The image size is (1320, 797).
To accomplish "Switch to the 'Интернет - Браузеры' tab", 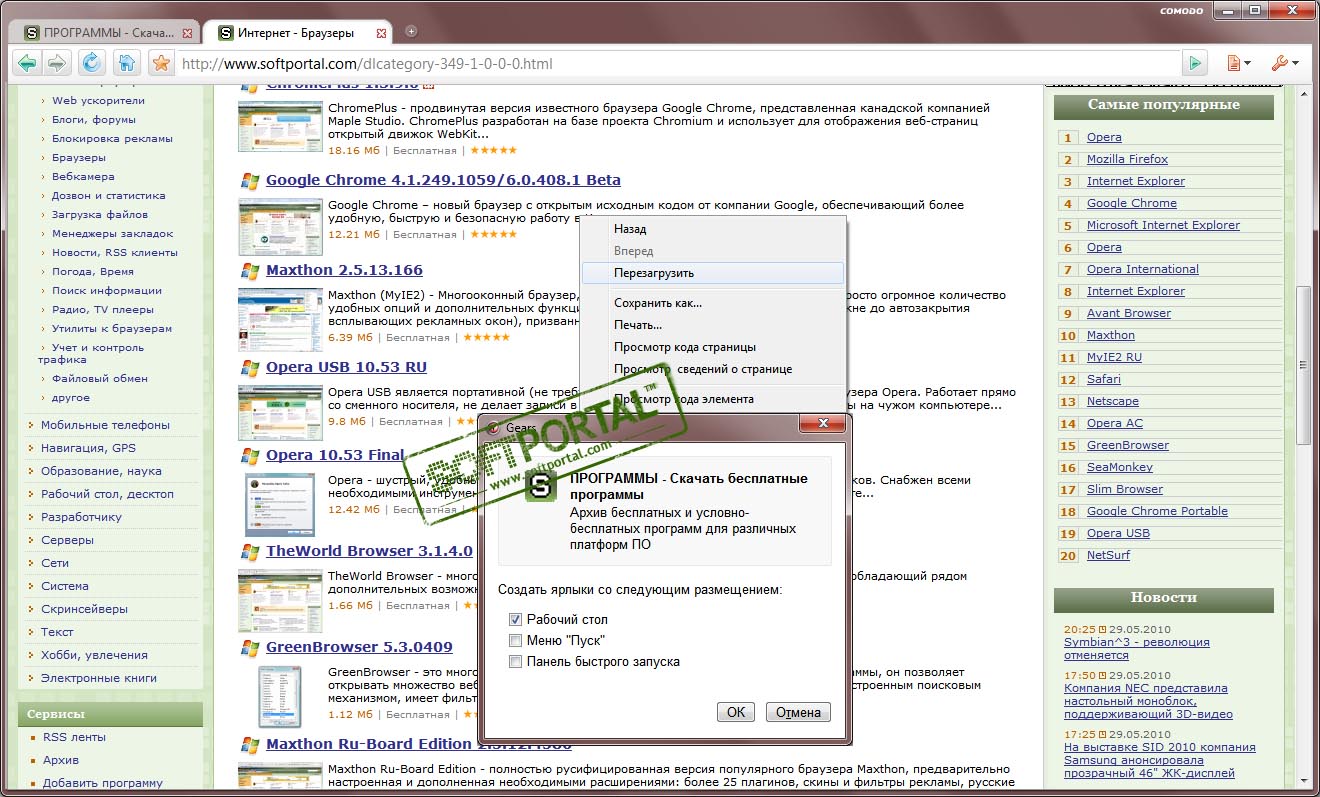I will 297,33.
